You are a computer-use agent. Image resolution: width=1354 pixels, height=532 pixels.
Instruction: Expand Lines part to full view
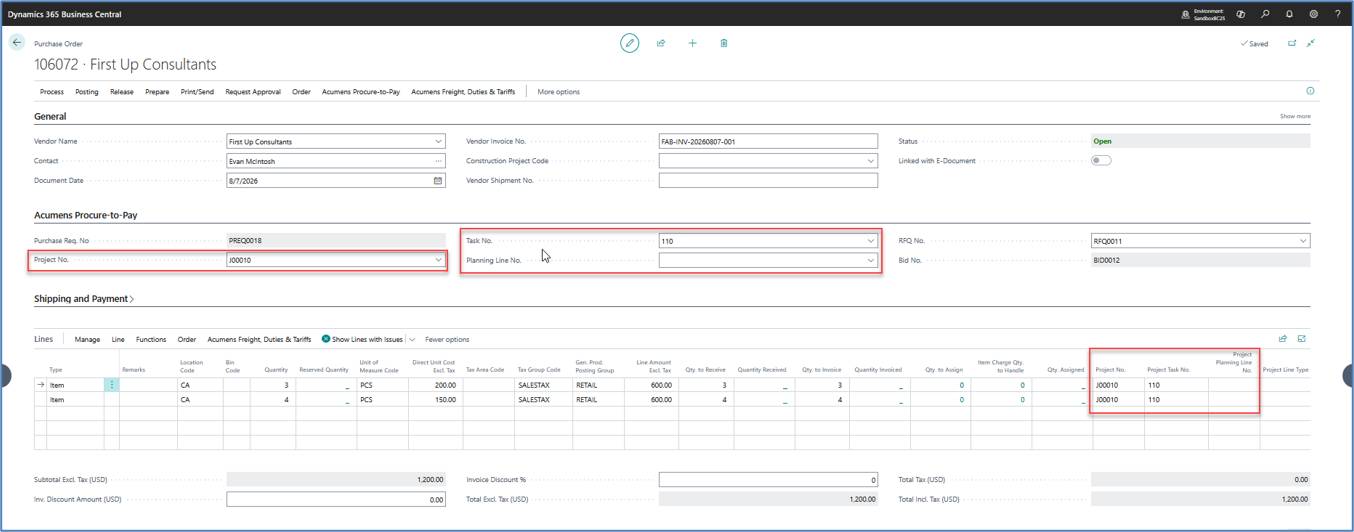click(1302, 339)
